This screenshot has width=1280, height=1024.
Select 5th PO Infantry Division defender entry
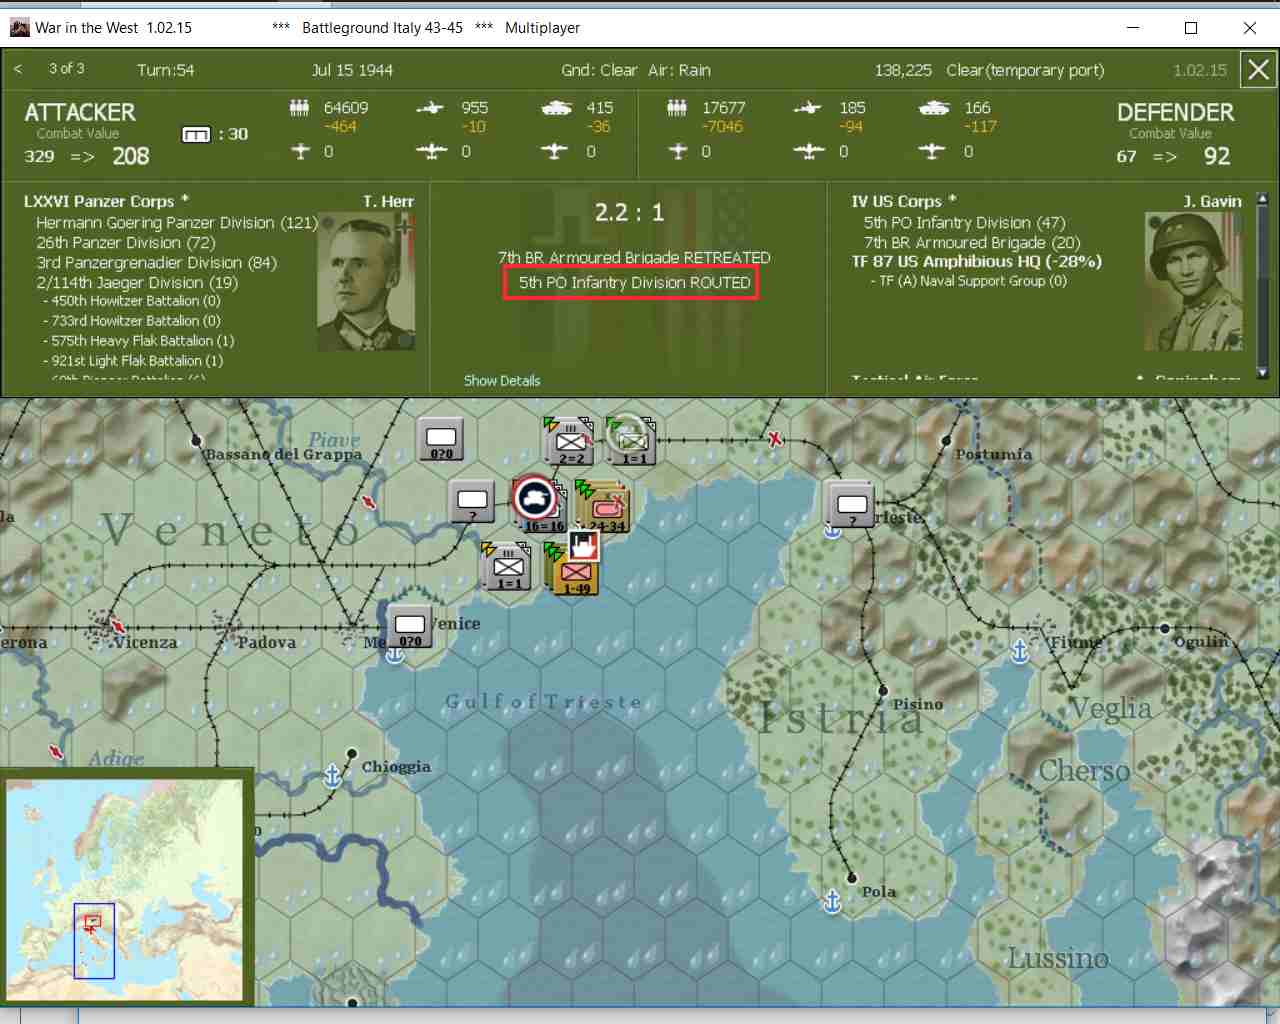(x=964, y=223)
